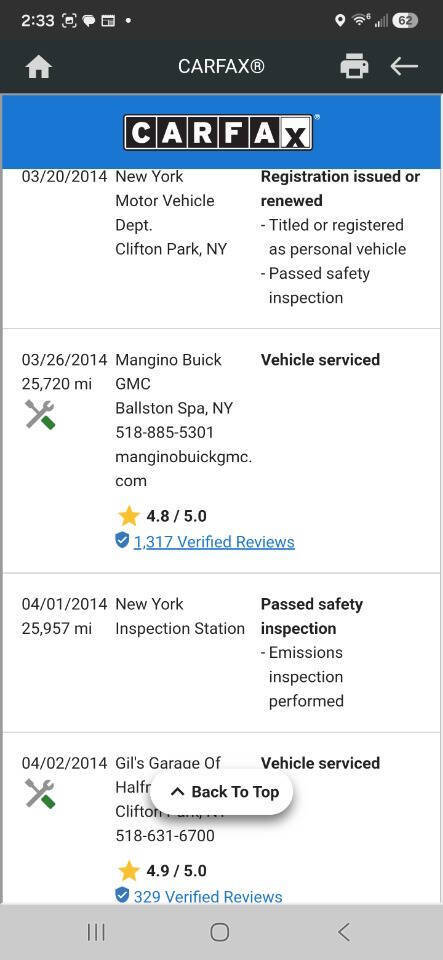Image resolution: width=443 pixels, height=960 pixels.
Task: Tap the CARFAX® page title
Action: click(222, 66)
